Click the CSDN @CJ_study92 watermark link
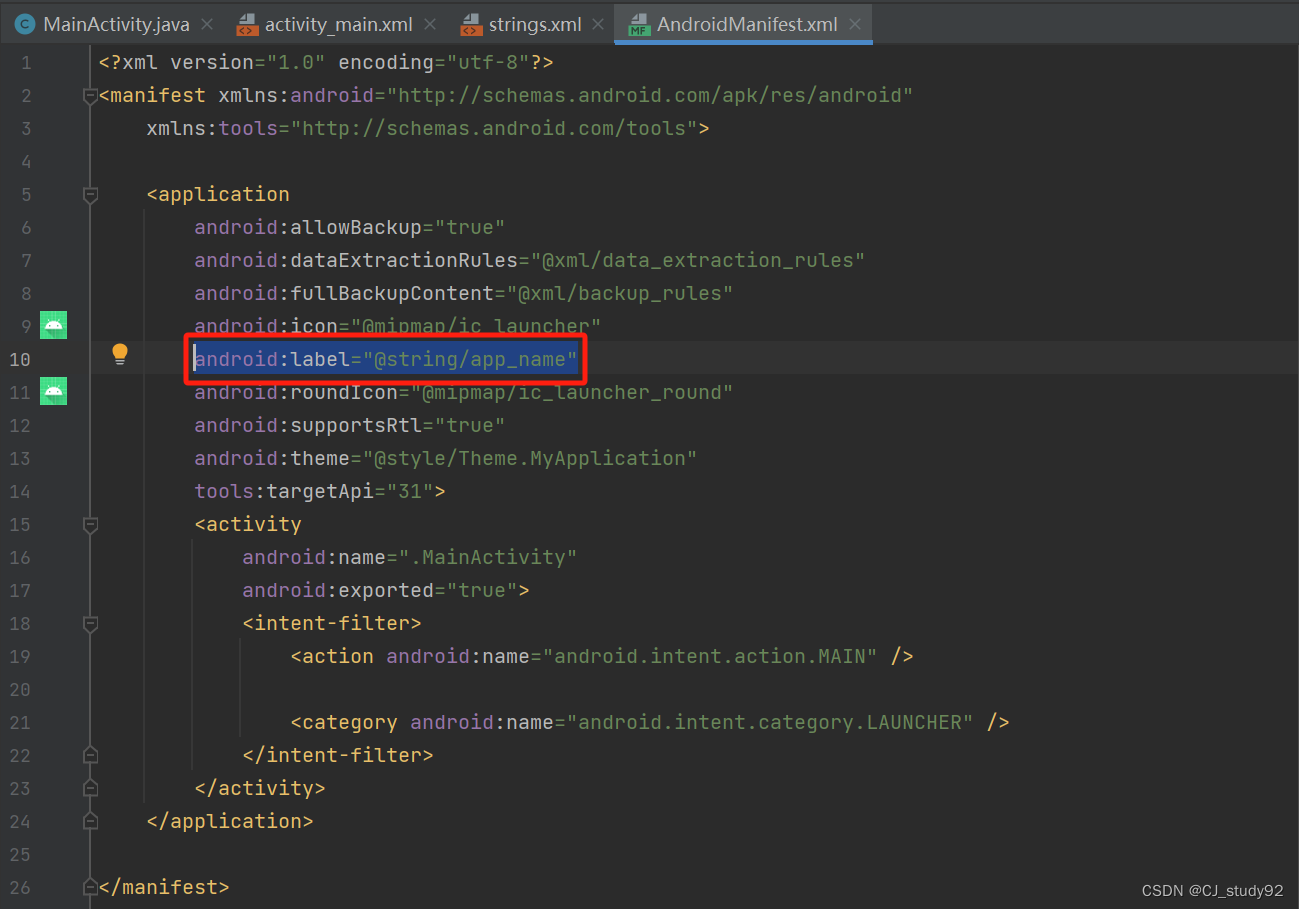Screen dimensions: 1299x909 click(x=1213, y=890)
